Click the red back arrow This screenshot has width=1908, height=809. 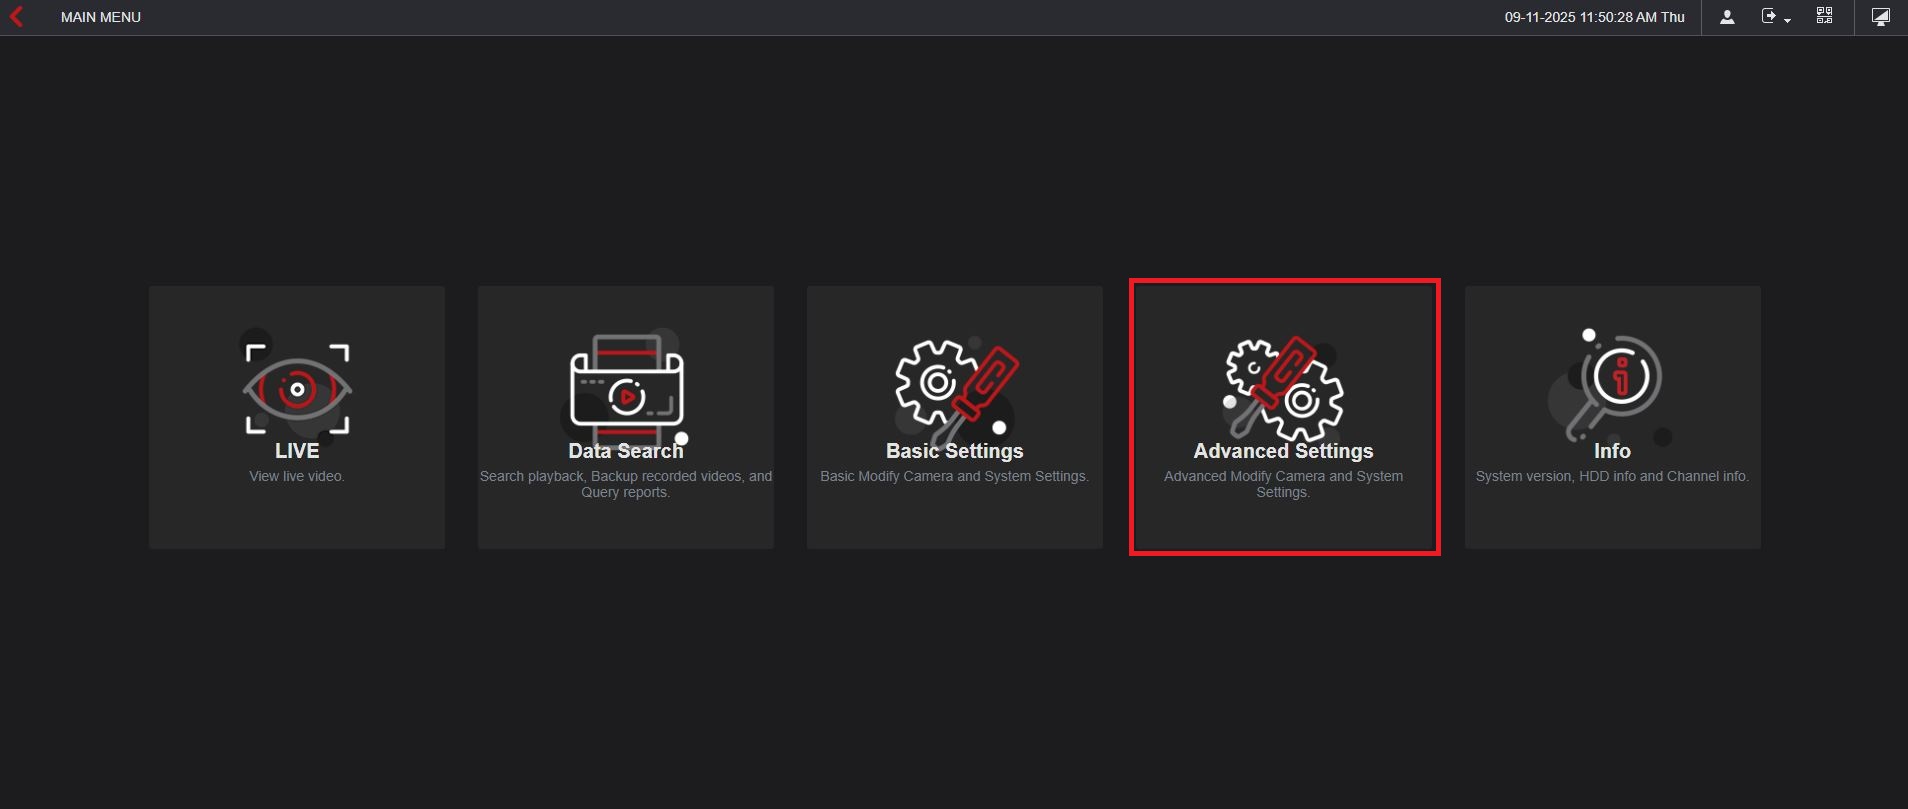pos(16,17)
